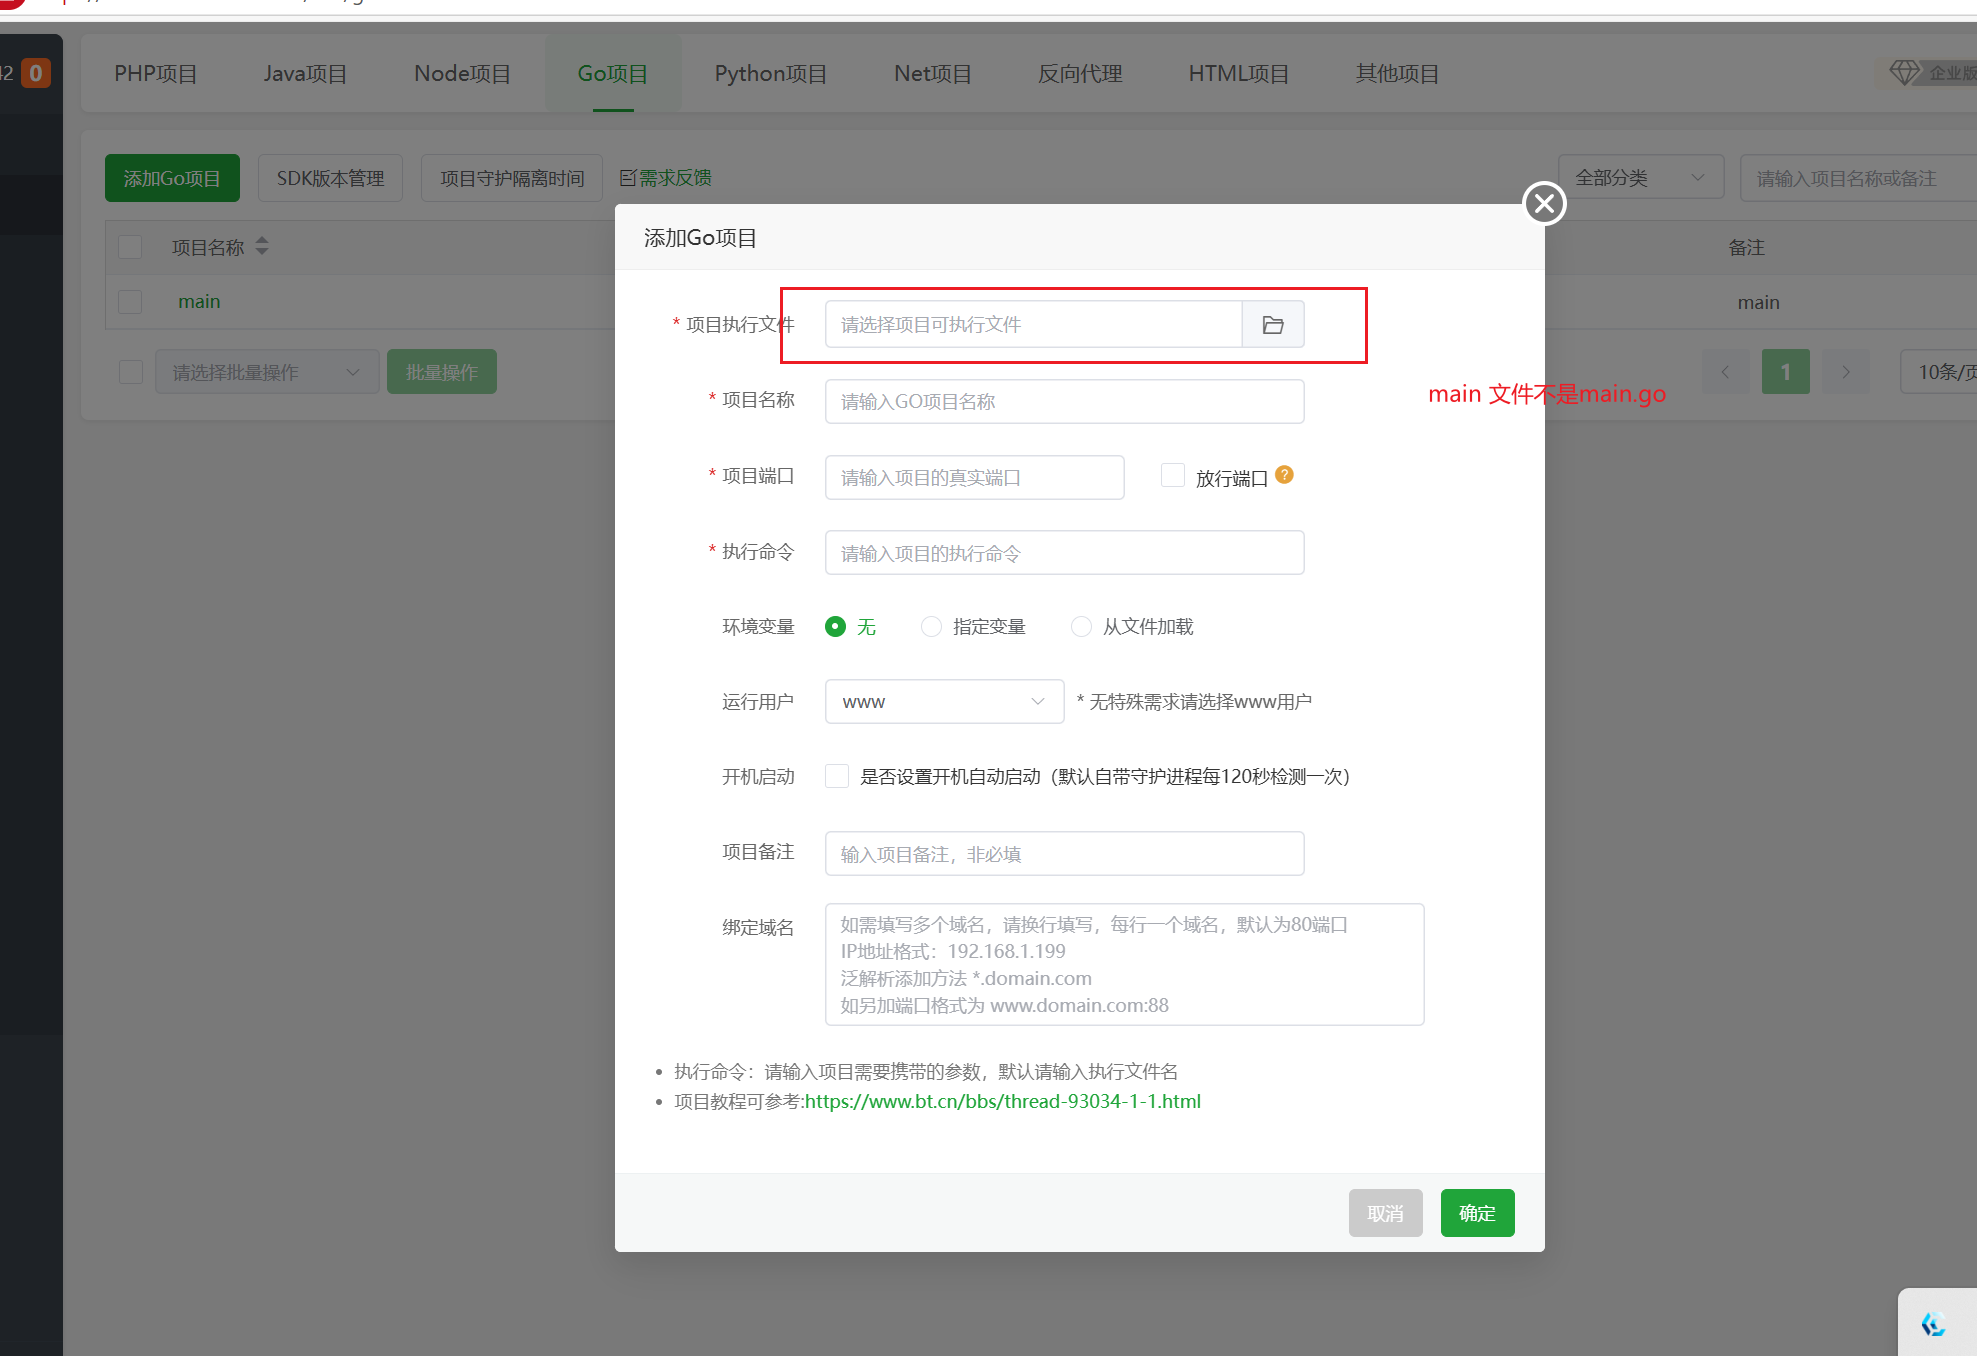Enable the 放行端口 checkbox
Image resolution: width=1977 pixels, height=1356 pixels.
click(x=1173, y=475)
